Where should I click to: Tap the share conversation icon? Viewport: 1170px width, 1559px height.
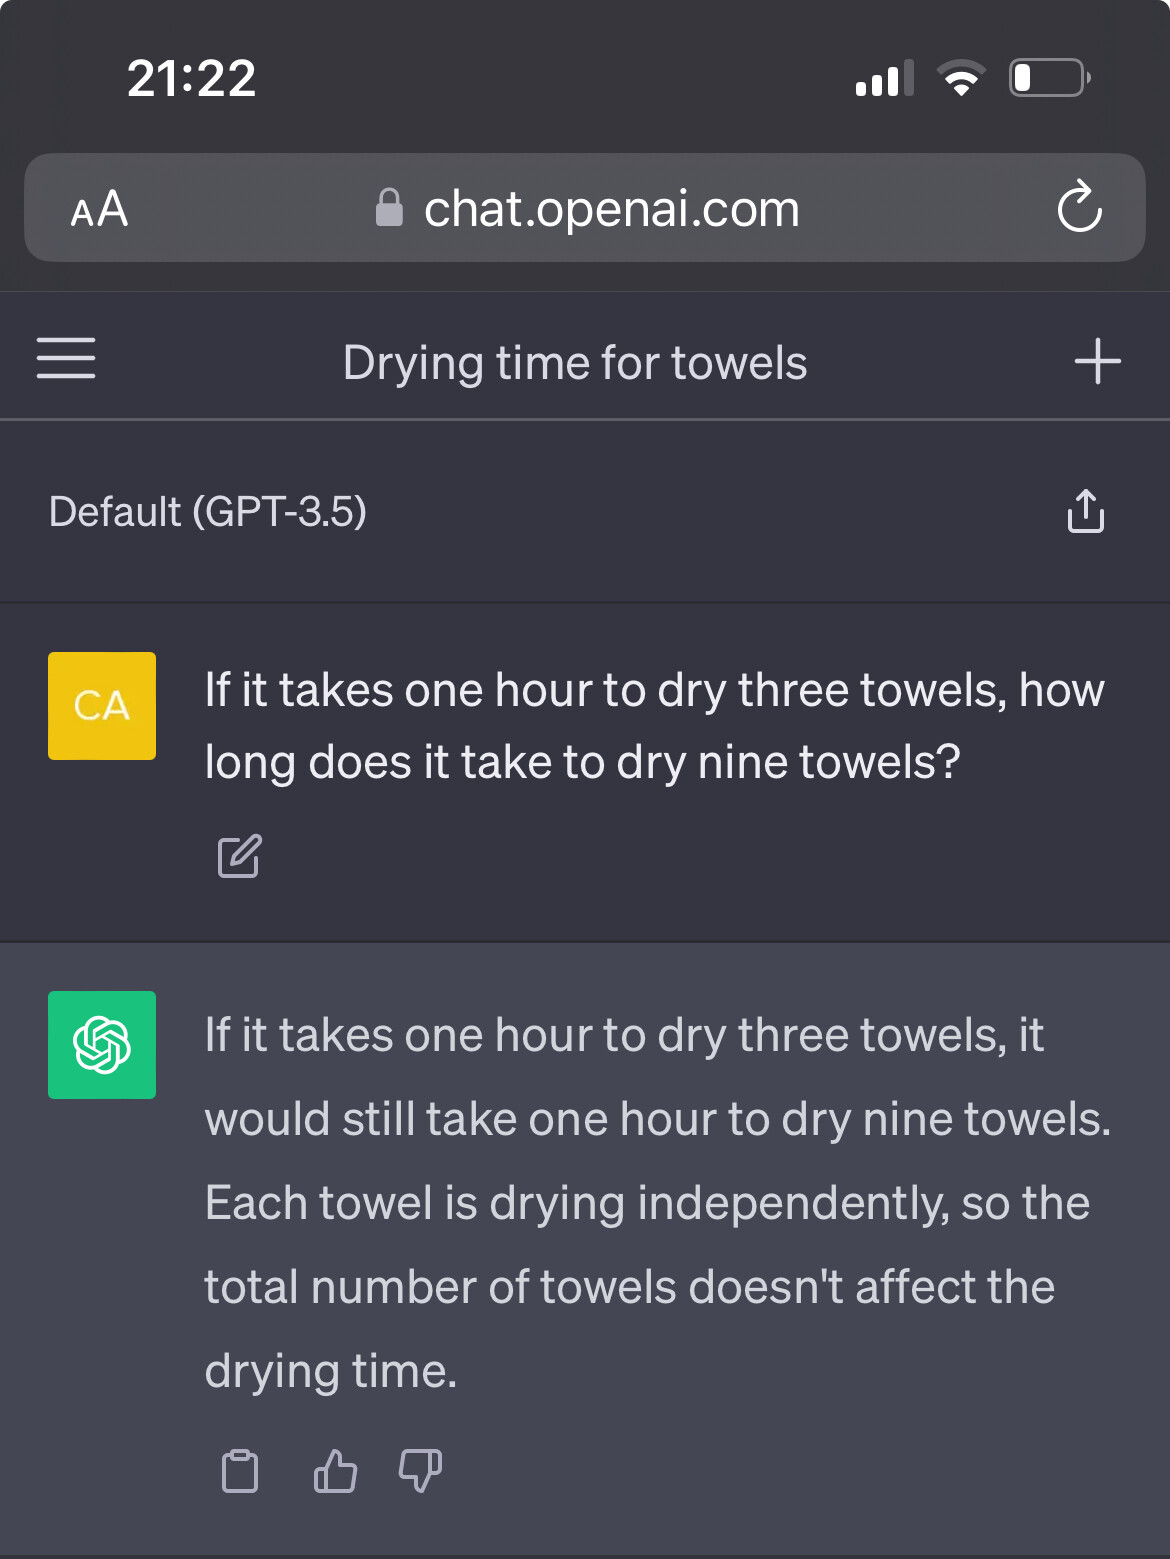coord(1085,511)
